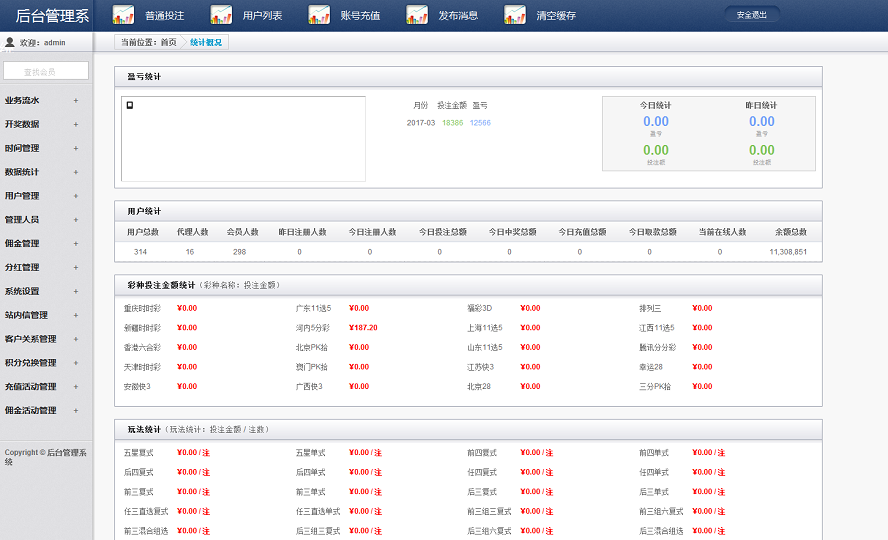Screen dimensions: 888x540
Task: Click the 后台管理系 header title
Action: click(52, 15)
